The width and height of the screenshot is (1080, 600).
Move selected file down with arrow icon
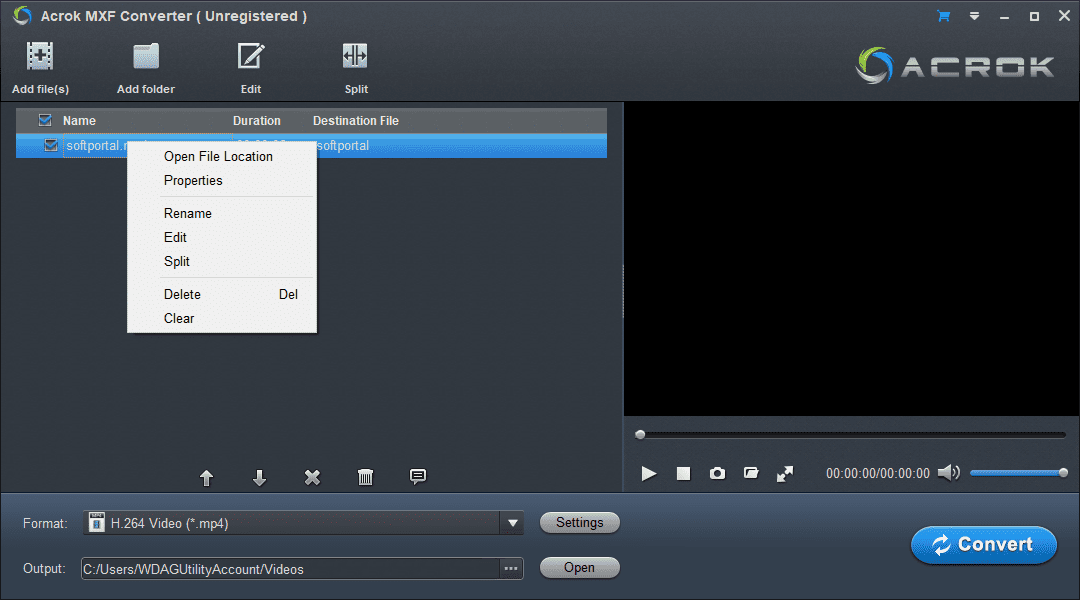[259, 477]
